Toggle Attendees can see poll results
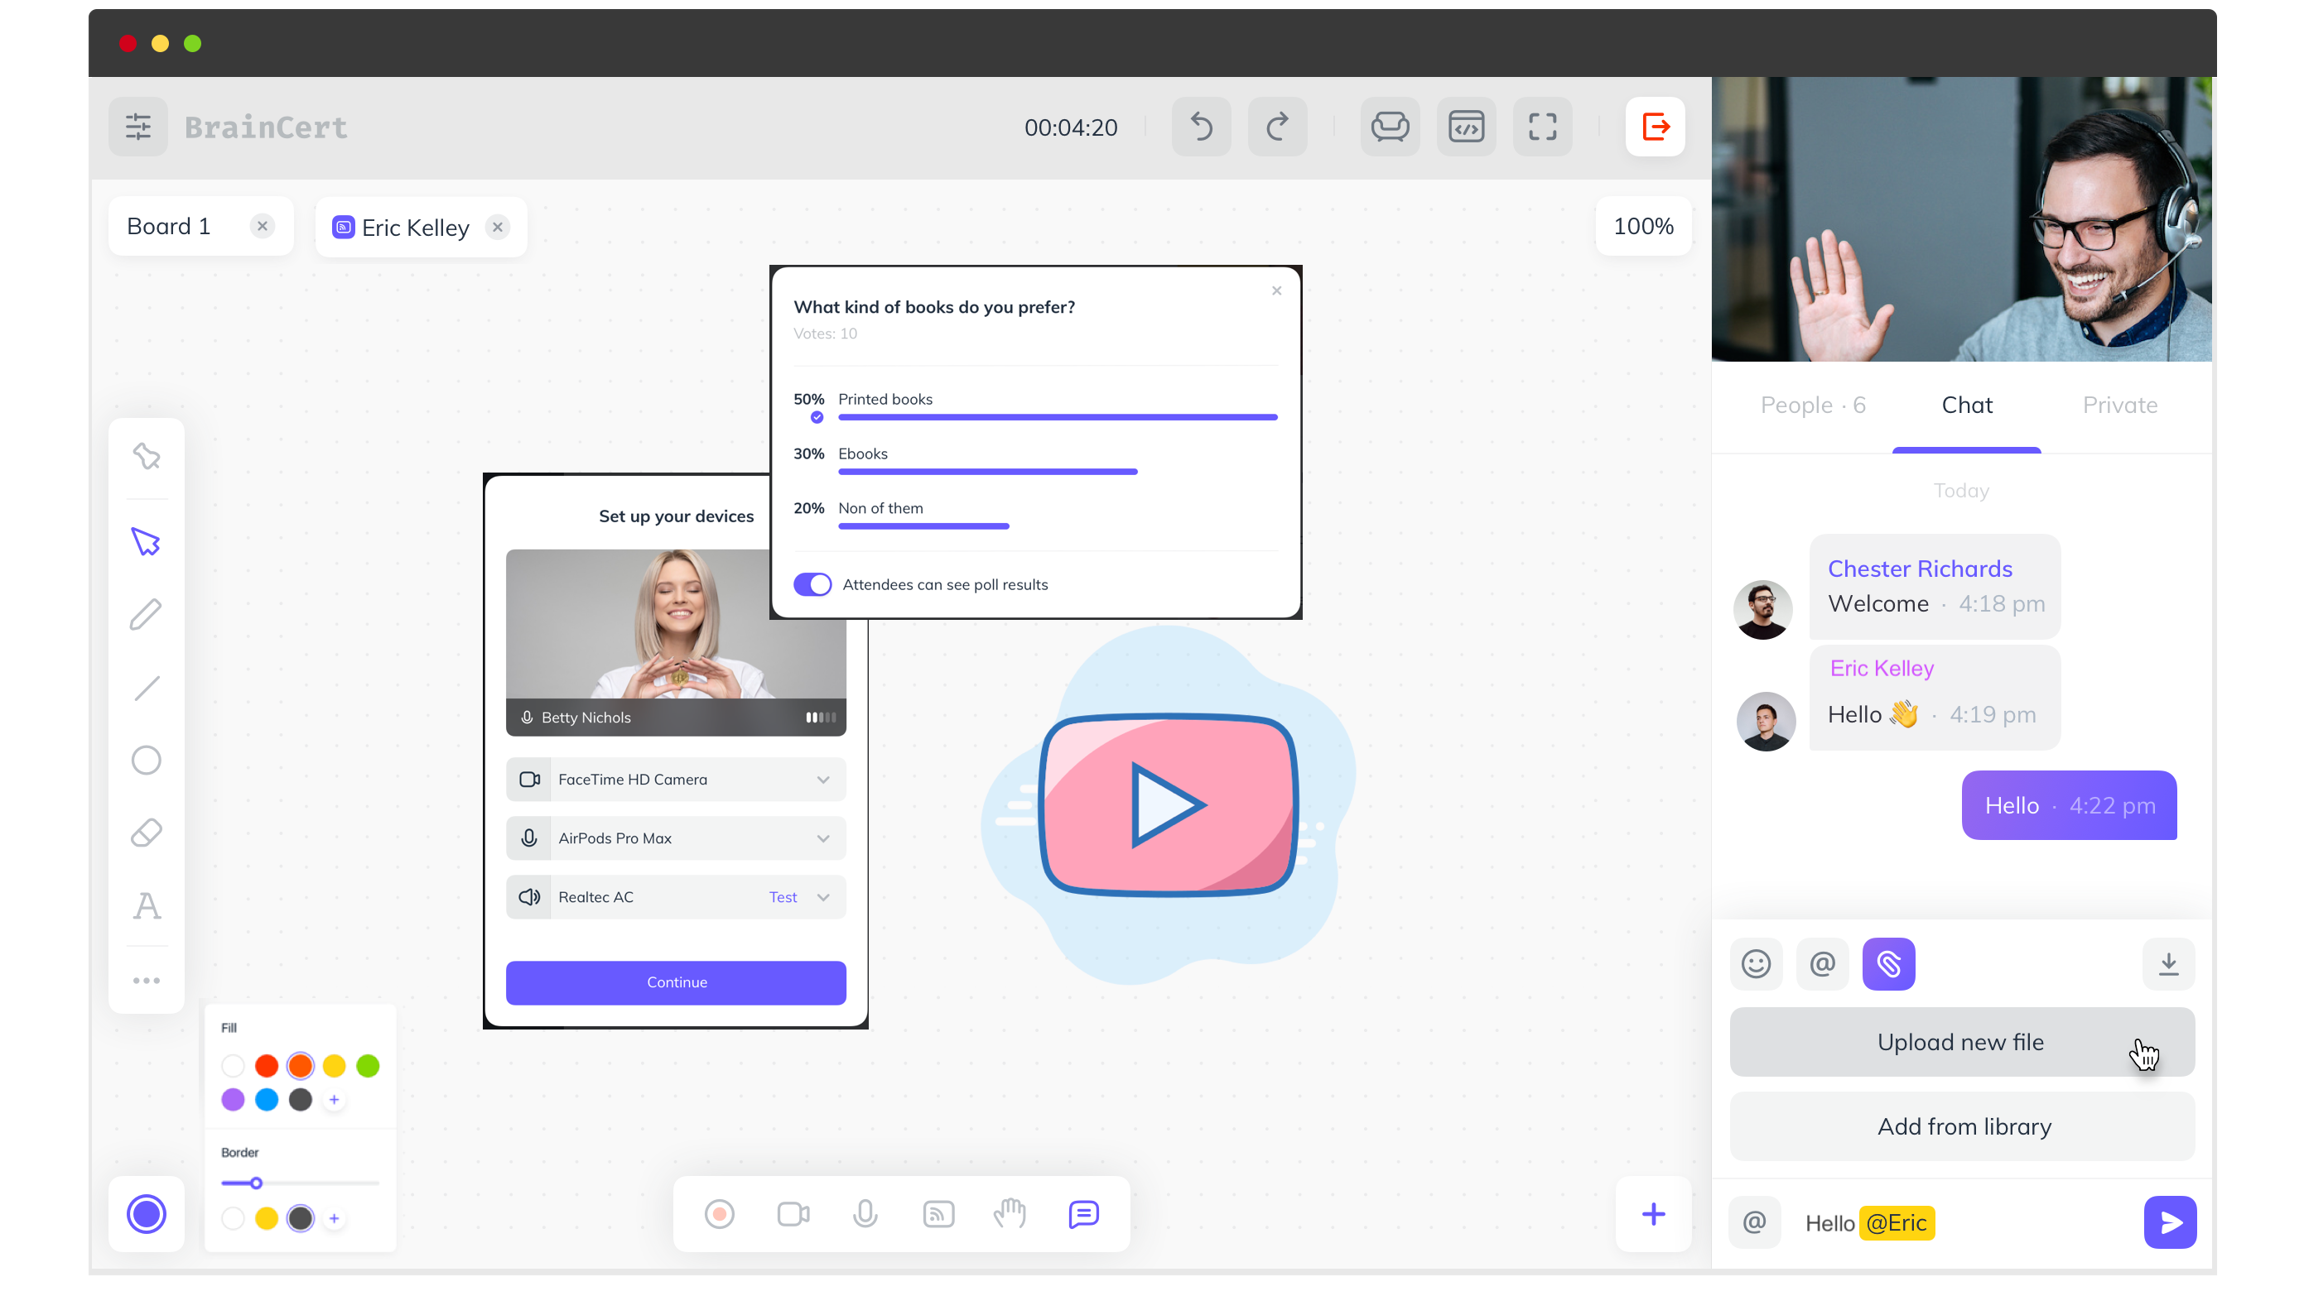 tap(813, 585)
